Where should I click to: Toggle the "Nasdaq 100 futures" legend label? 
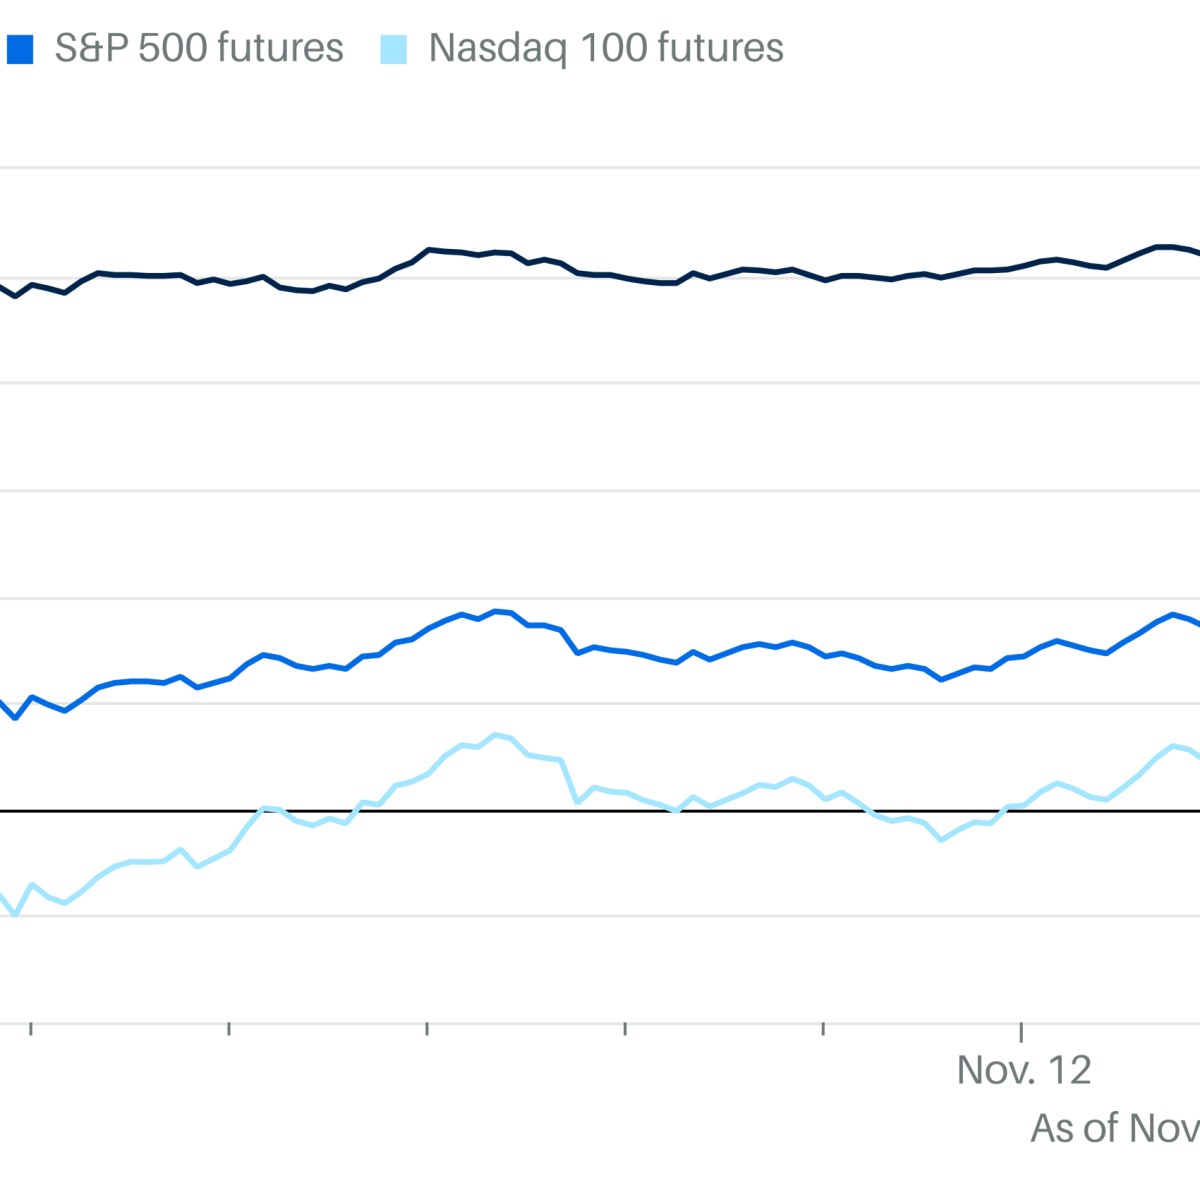(x=606, y=48)
